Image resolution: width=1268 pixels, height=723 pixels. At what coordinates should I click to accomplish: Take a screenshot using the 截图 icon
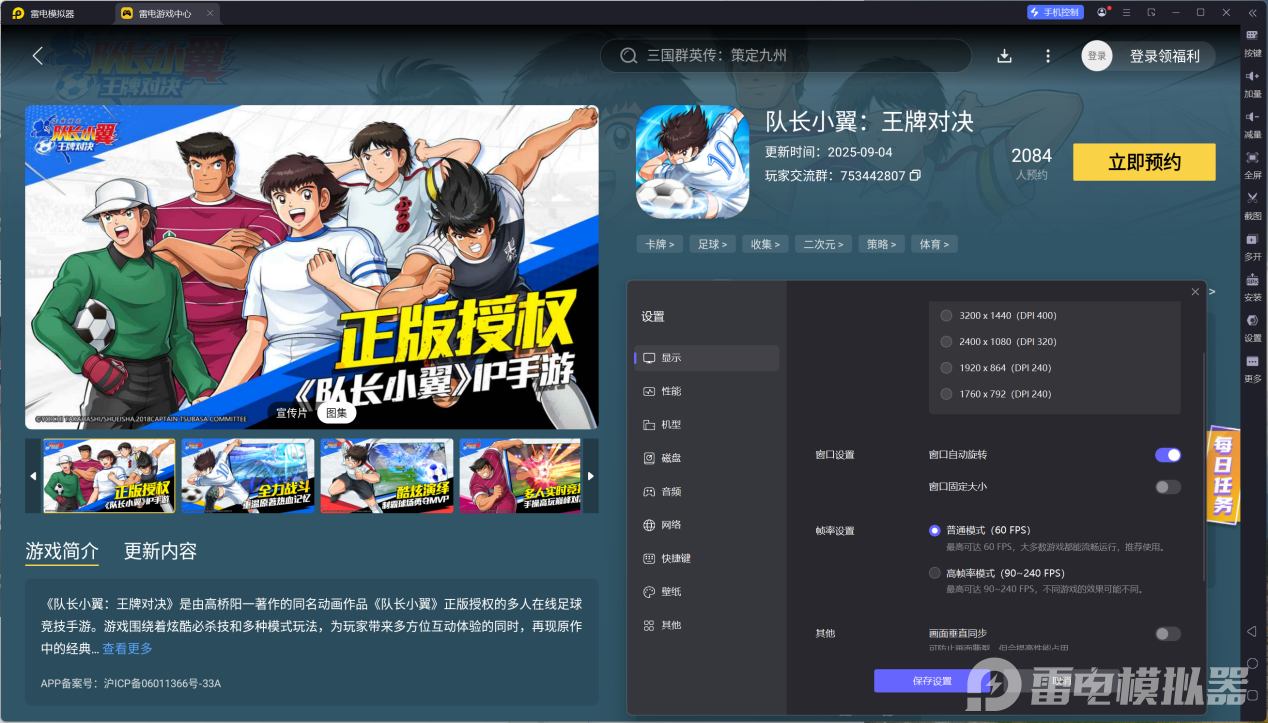point(1252,204)
